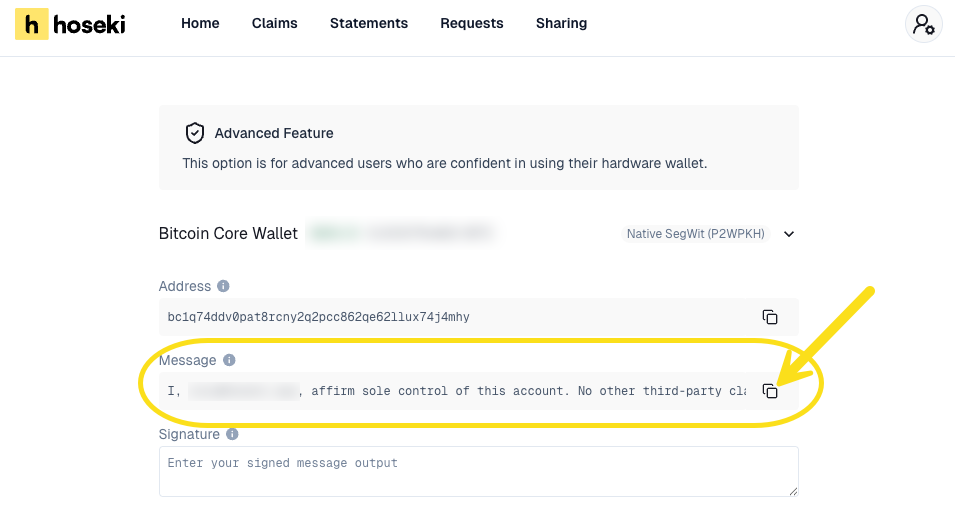Click the info icon beside Signature
955x532 pixels.
pos(233,435)
